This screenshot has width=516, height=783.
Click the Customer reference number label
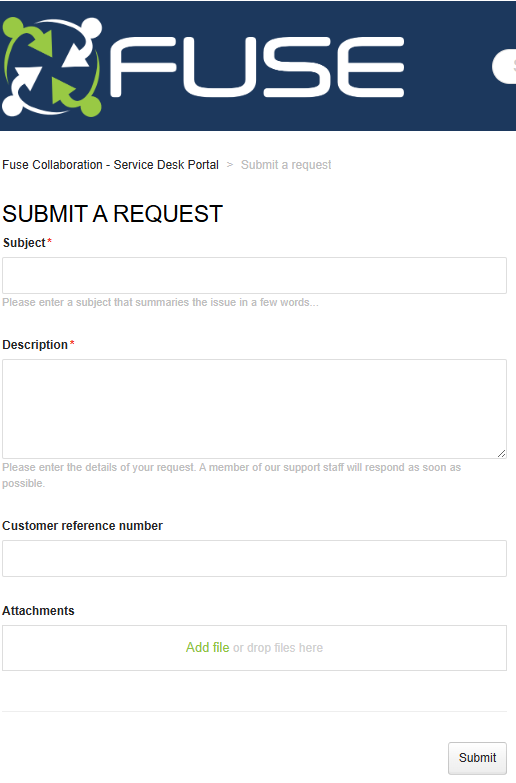tap(82, 526)
